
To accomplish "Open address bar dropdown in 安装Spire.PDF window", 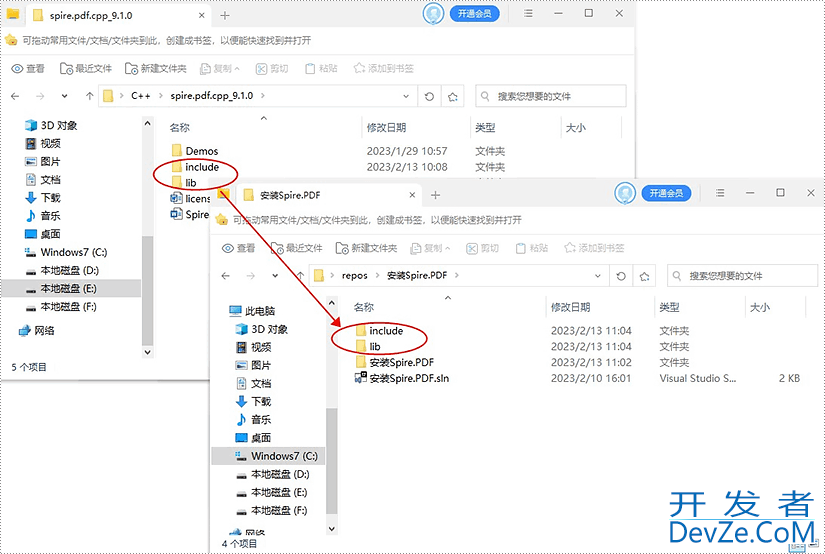I will (598, 276).
